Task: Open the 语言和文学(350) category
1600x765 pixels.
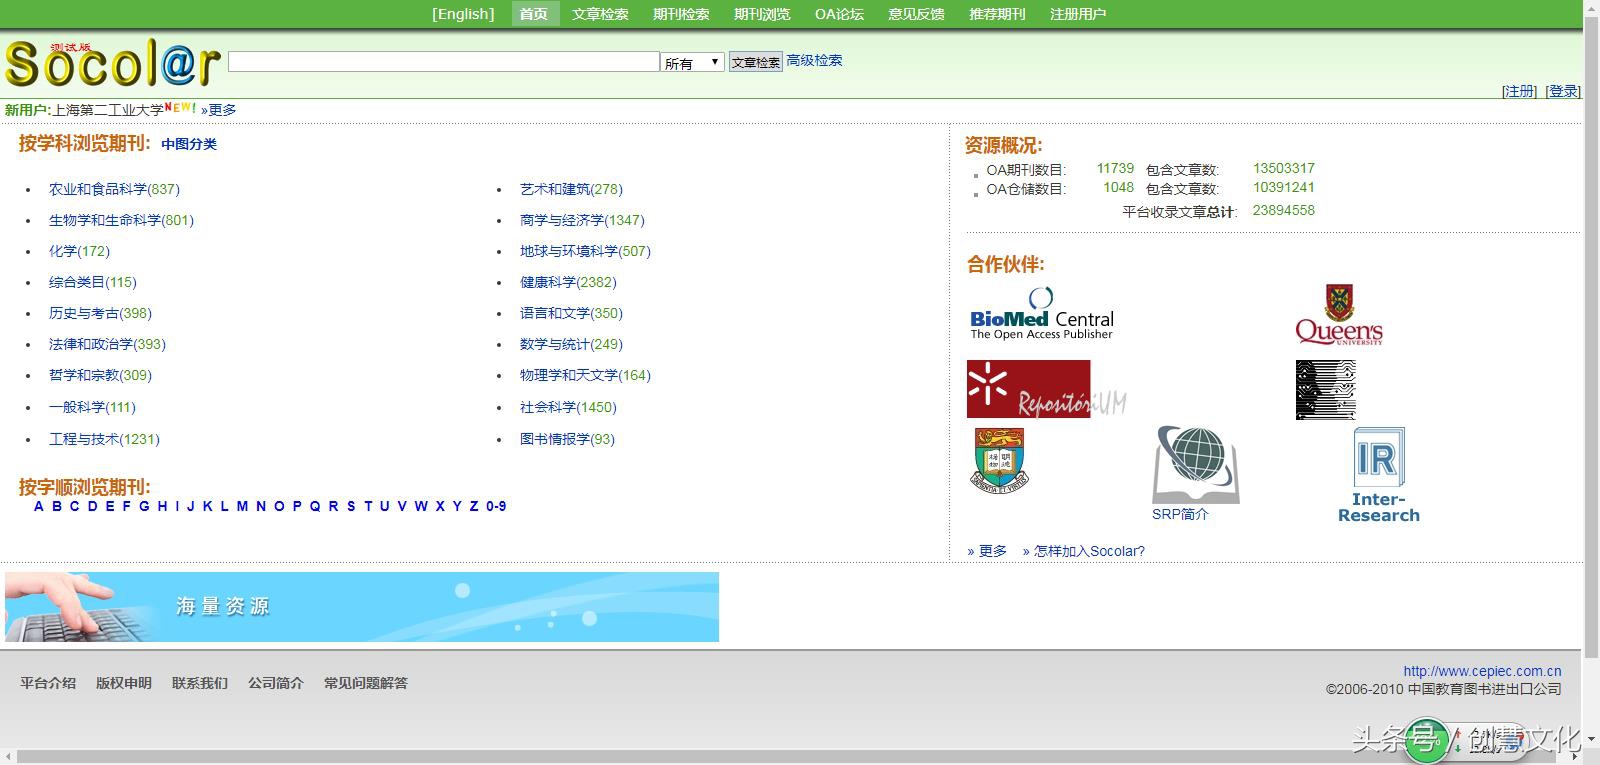Action: [x=571, y=313]
